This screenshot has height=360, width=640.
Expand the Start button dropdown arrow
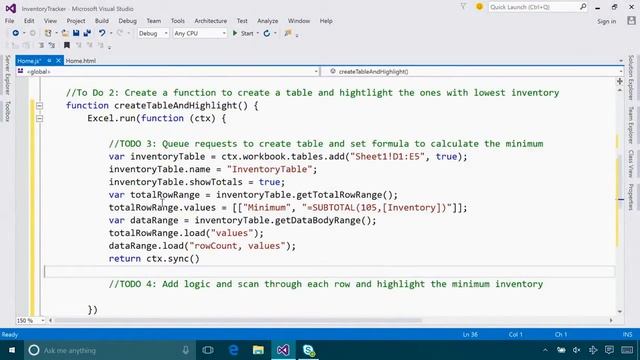(x=258, y=33)
